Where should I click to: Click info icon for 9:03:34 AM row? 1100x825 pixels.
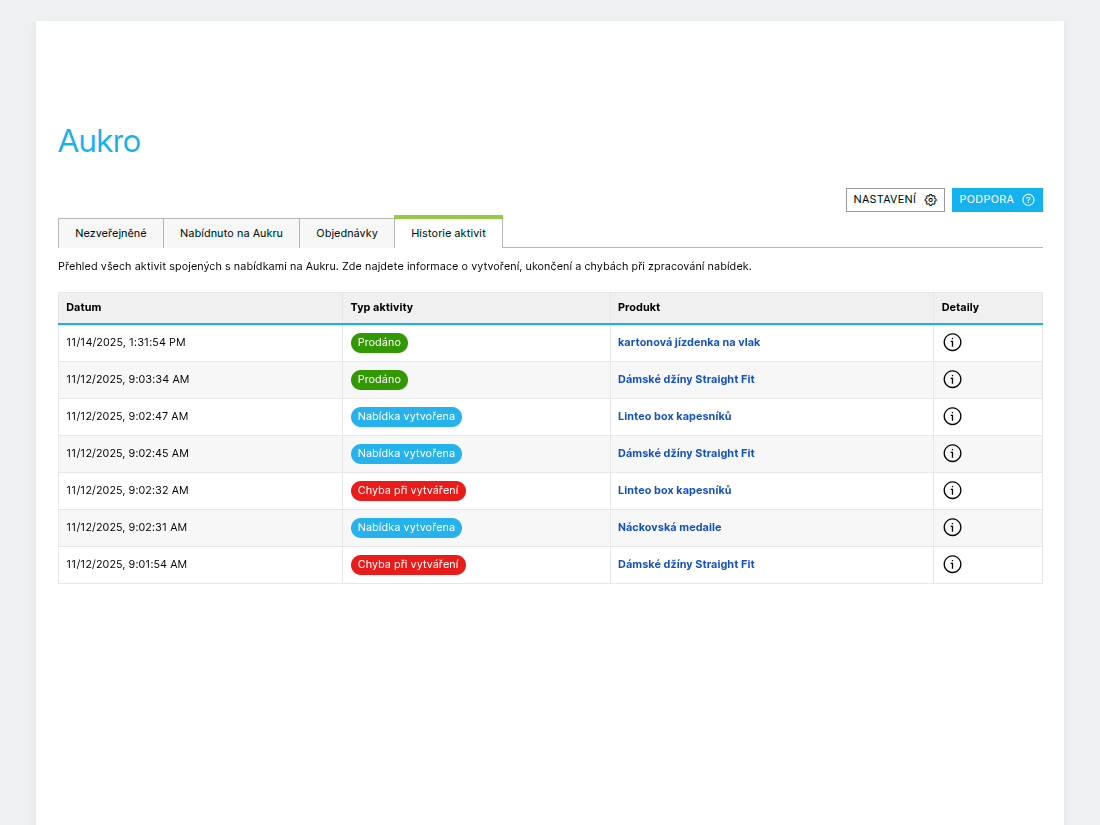point(952,379)
